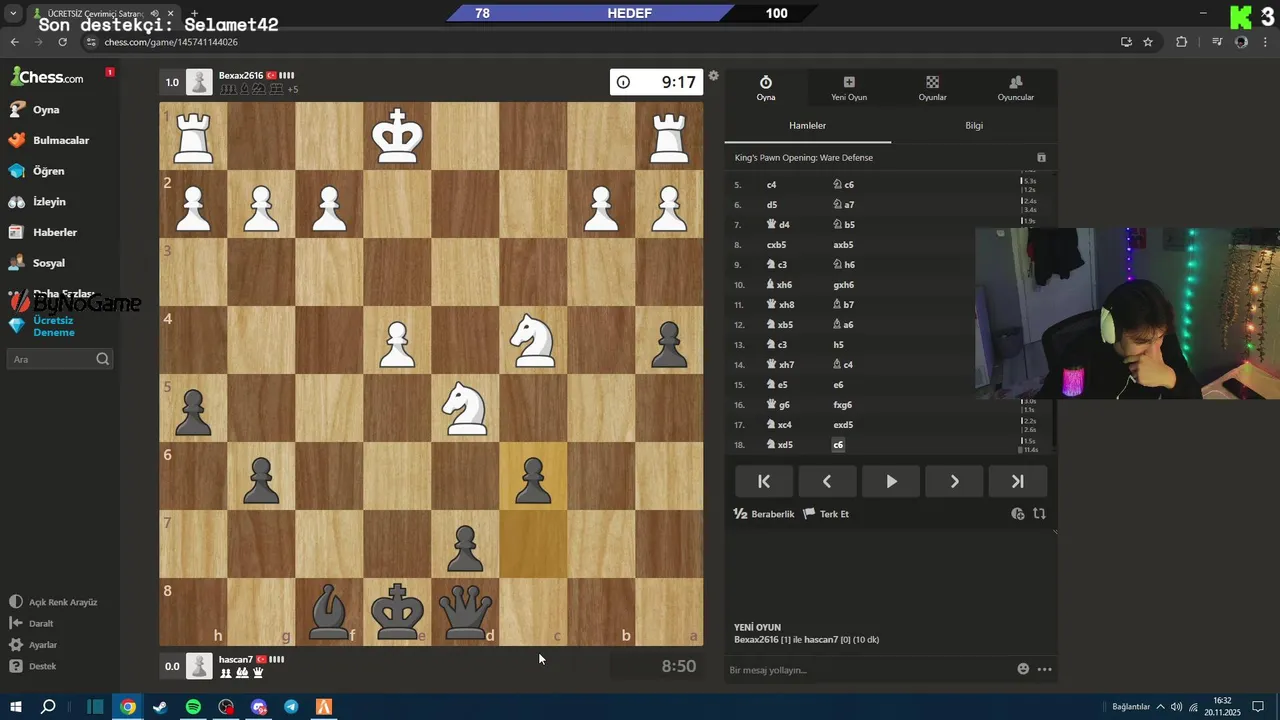Open the board settings gear icon
Viewport: 1280px width, 720px height.
pyautogui.click(x=713, y=75)
